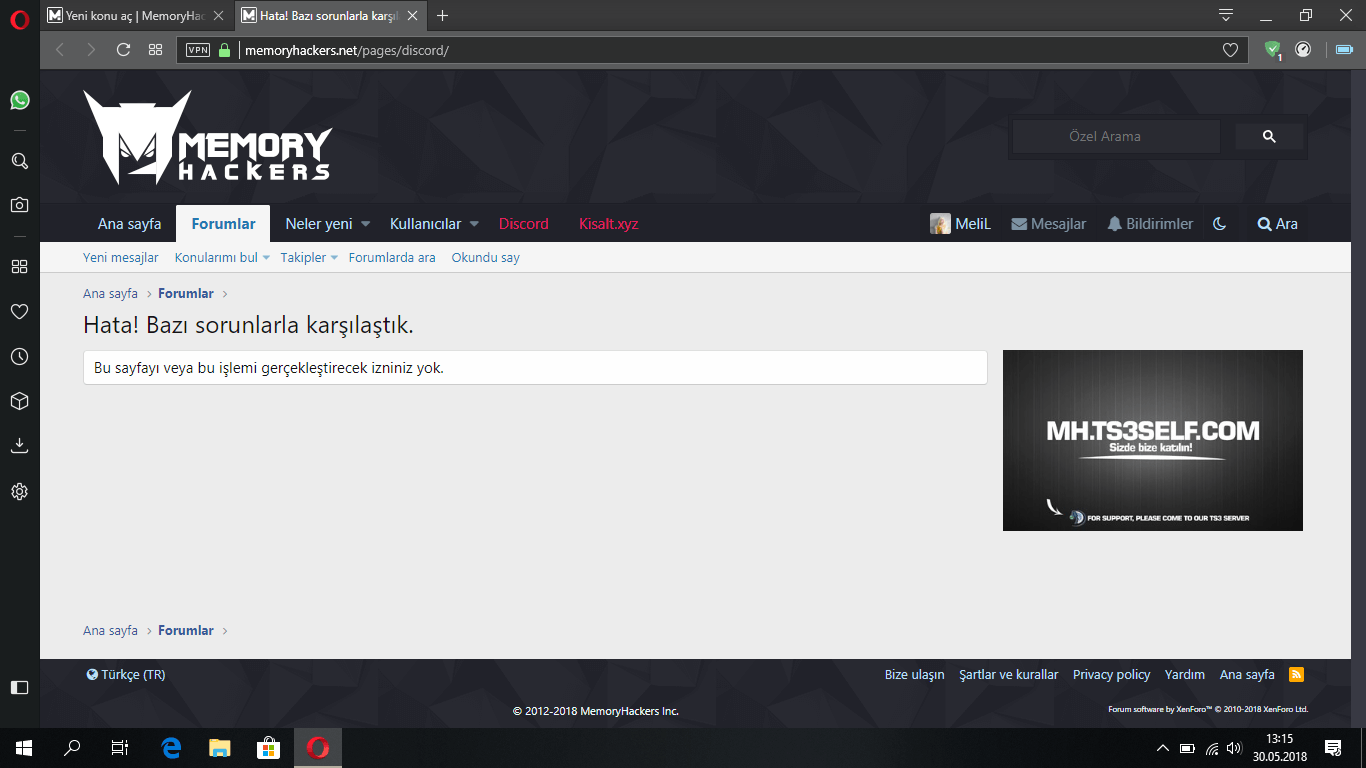Click the battery saver icon in toolbar
The width and height of the screenshot is (1366, 768).
tap(1344, 49)
